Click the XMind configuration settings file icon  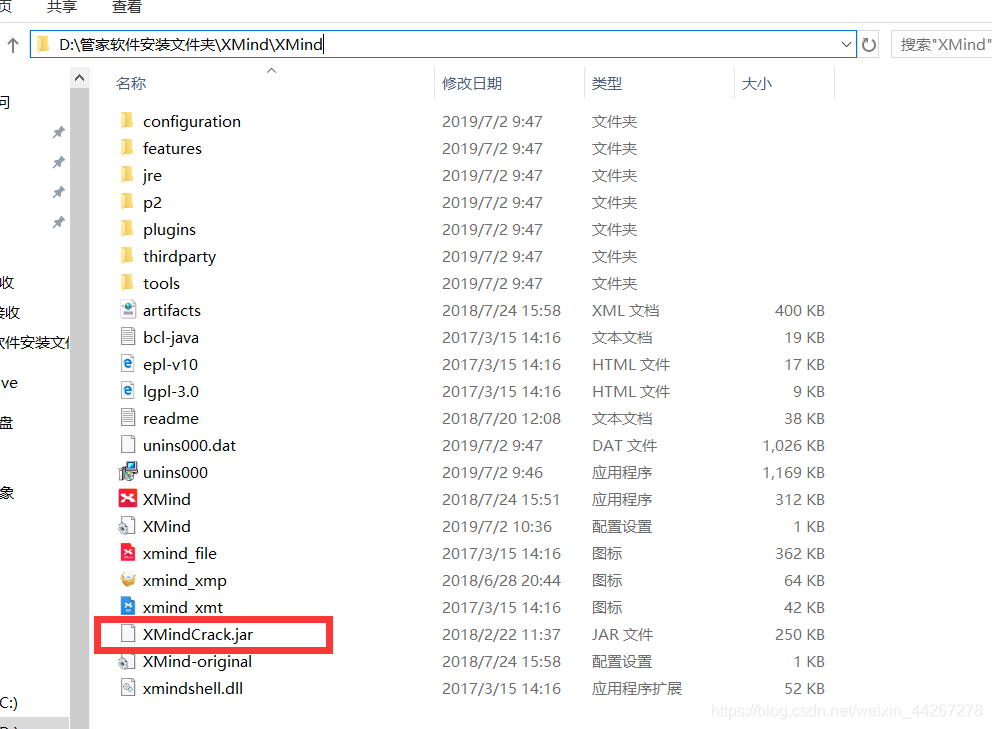click(127, 526)
